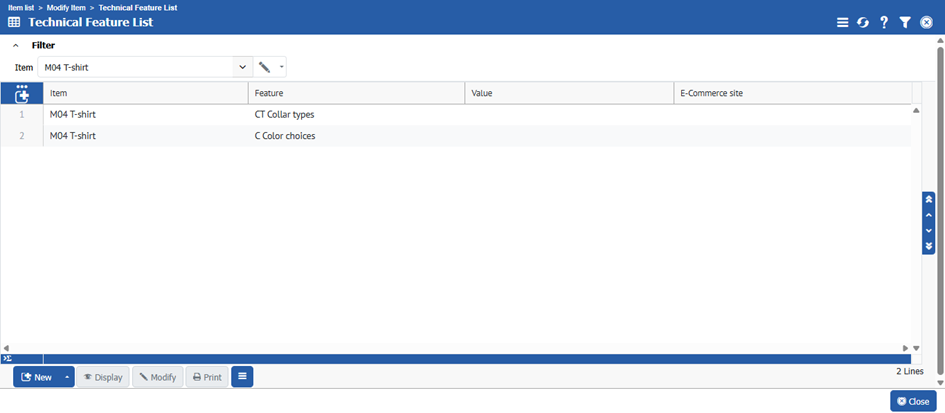This screenshot has width=945, height=413.
Task: Open the Item combo box dropdown
Action: coord(242,67)
